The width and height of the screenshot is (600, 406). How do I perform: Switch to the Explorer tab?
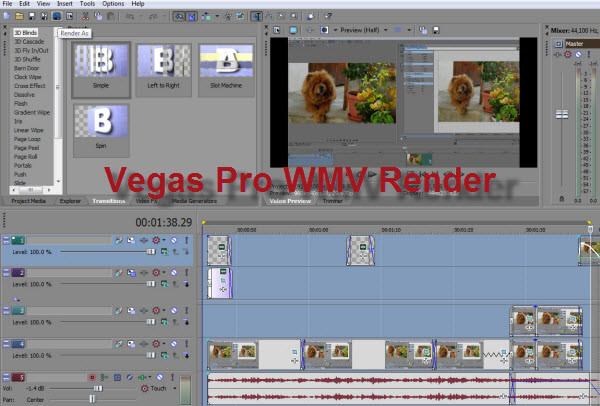(70, 201)
